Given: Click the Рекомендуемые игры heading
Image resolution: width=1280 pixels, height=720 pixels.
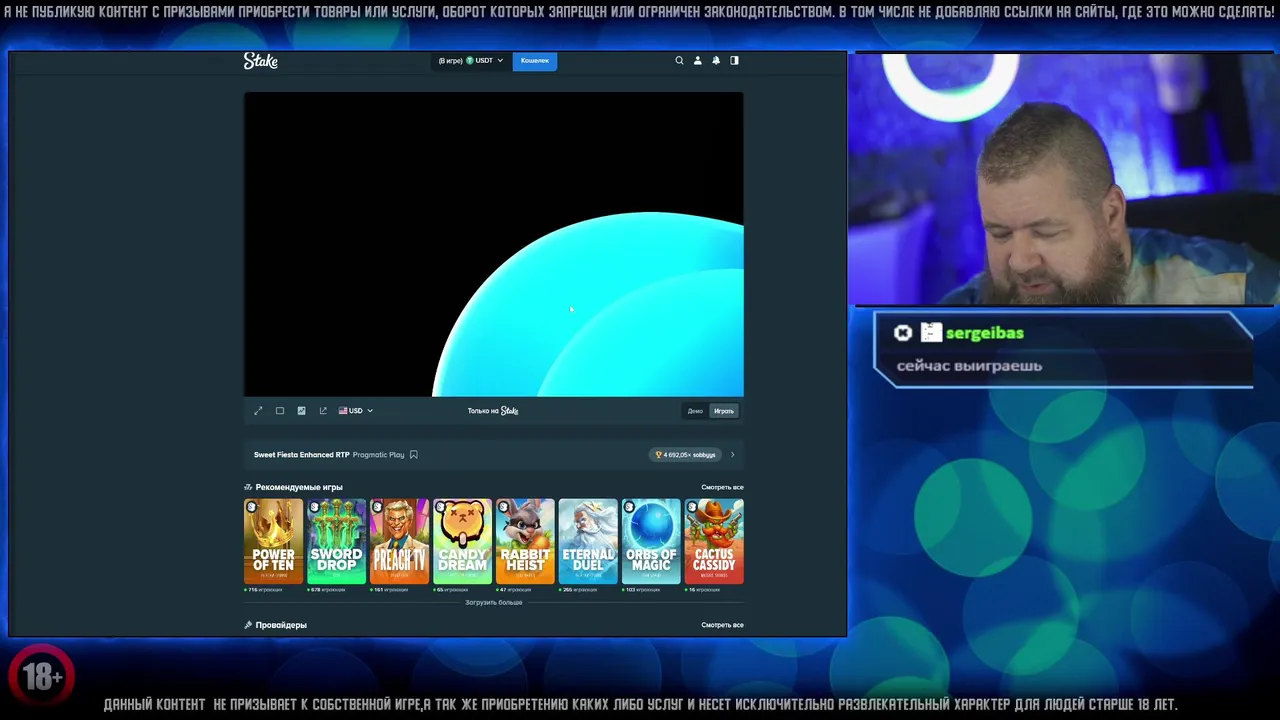Looking at the screenshot, I should click(x=299, y=487).
